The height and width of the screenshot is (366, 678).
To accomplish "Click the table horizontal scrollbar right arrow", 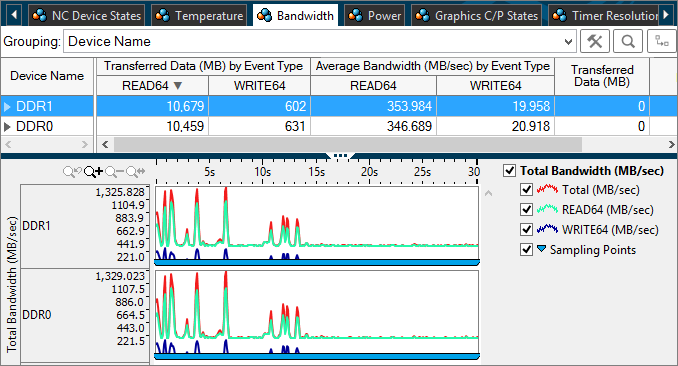I will coord(672,144).
